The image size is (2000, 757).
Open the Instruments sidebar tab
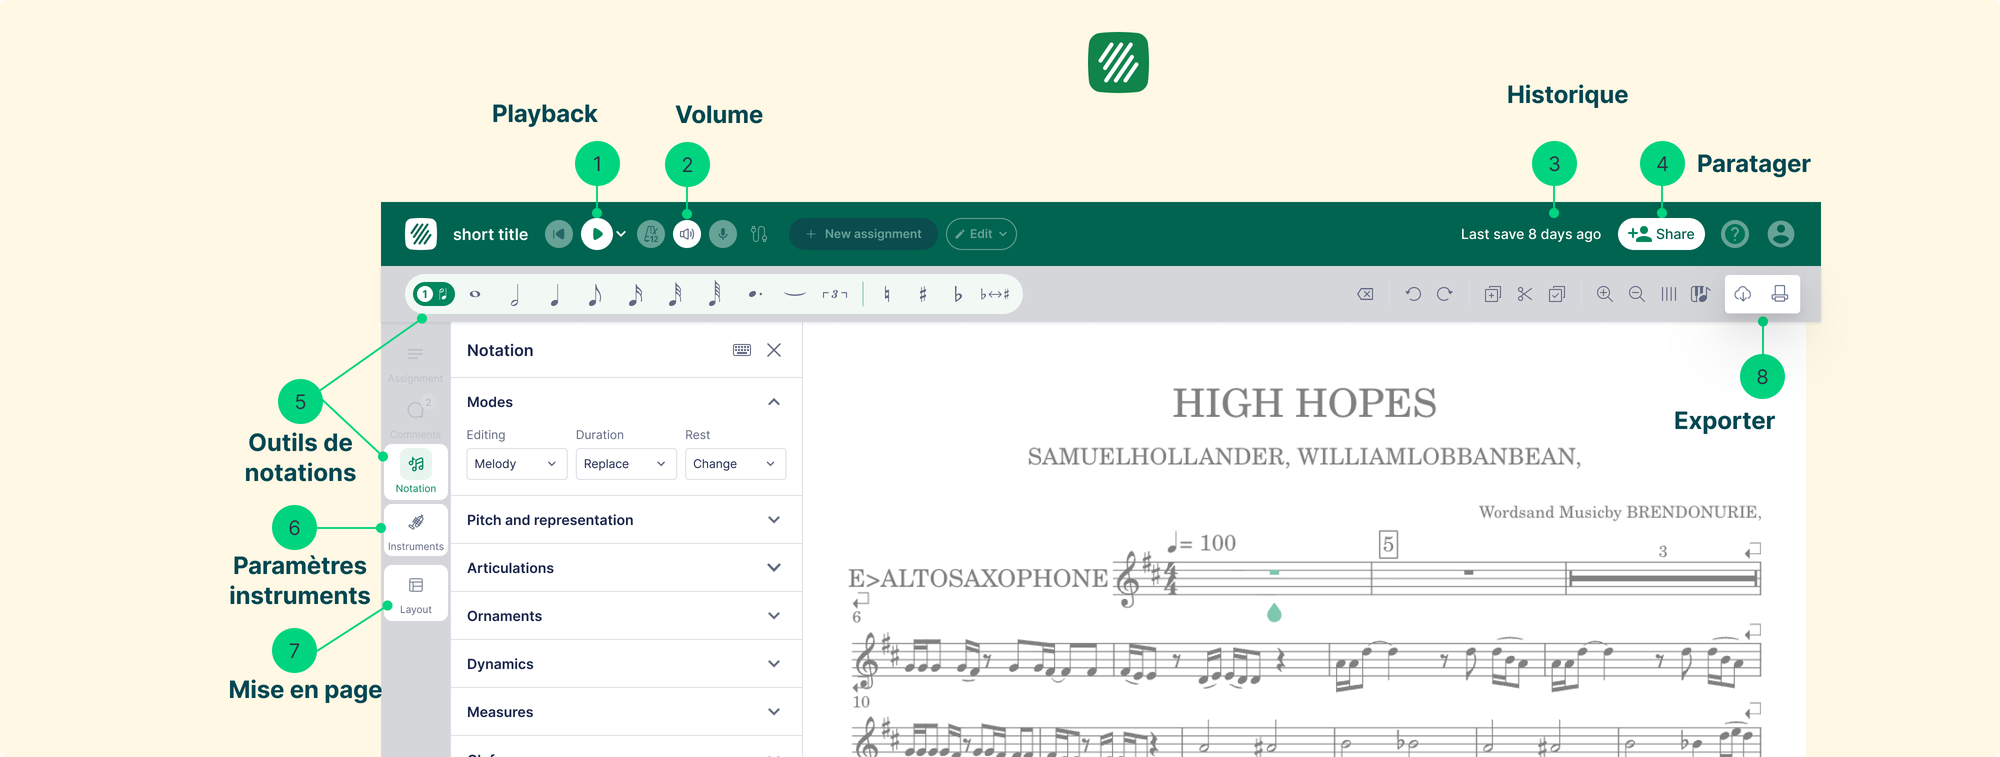pyautogui.click(x=416, y=531)
